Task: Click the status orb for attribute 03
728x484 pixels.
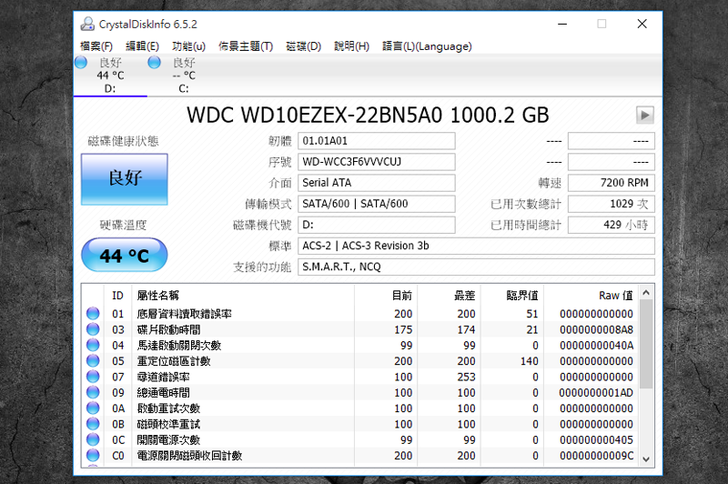Action: coord(93,329)
